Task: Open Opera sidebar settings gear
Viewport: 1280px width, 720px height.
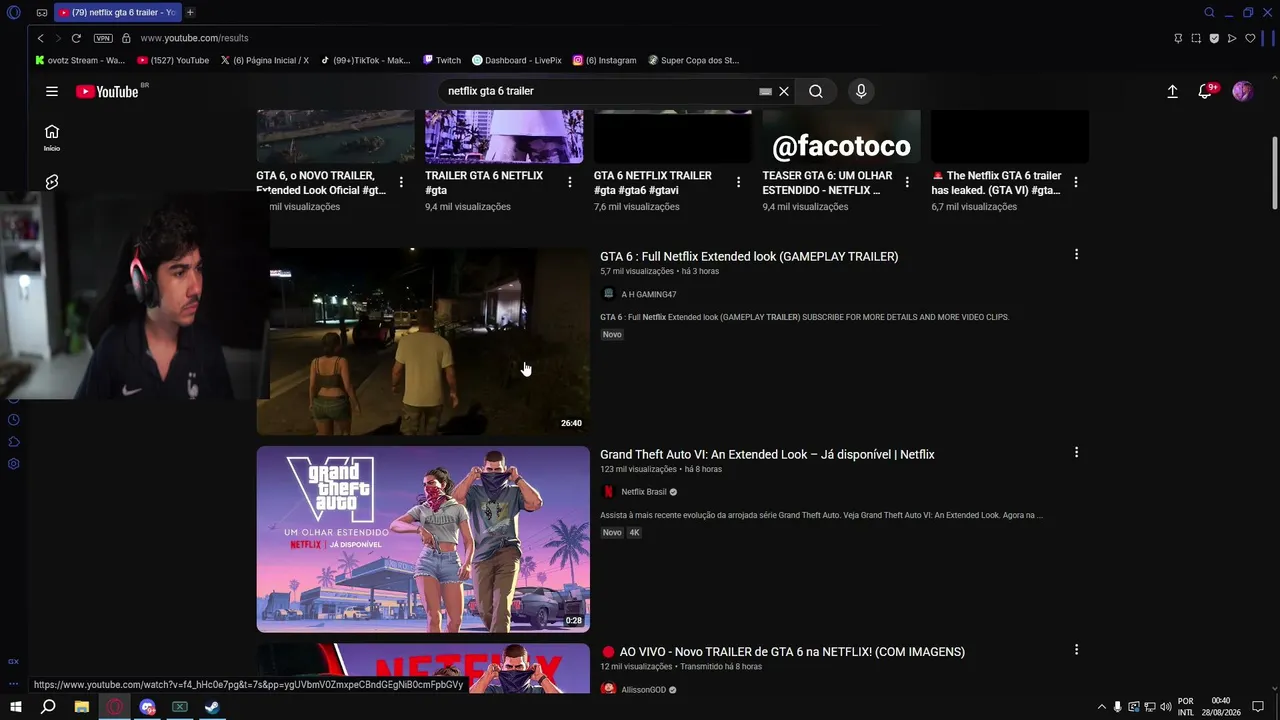Action: click(x=14, y=464)
